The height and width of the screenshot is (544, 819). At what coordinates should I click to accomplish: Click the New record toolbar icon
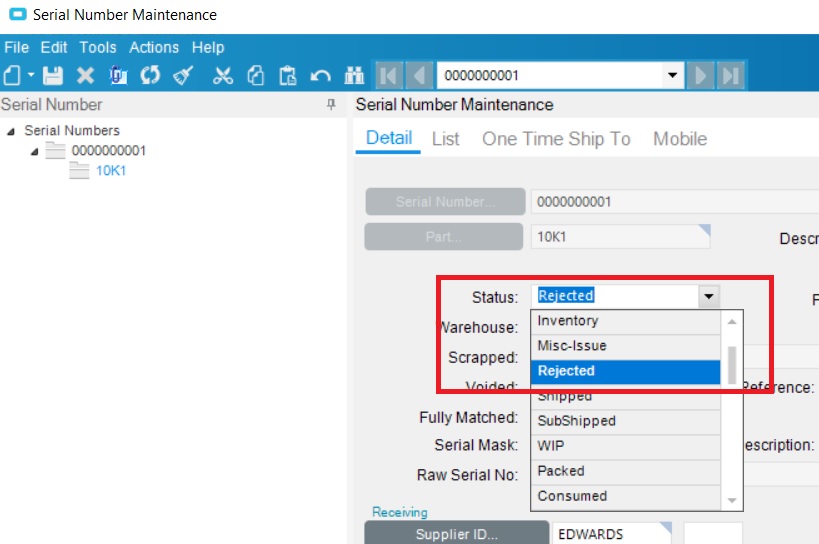(x=12, y=76)
